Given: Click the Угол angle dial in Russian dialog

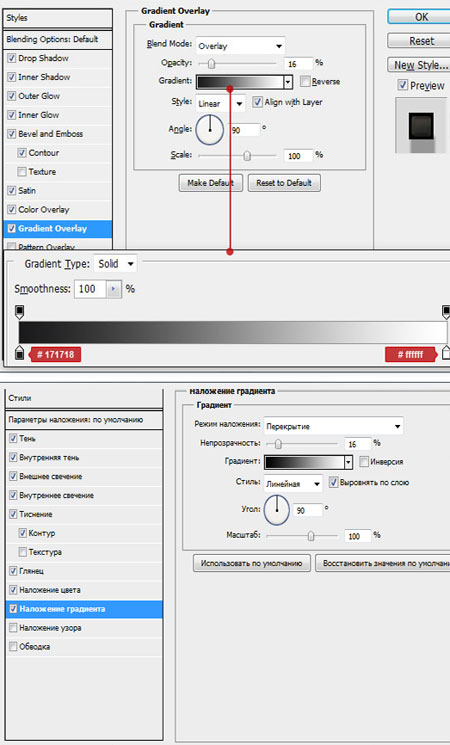Looking at the screenshot, I should pyautogui.click(x=277, y=510).
